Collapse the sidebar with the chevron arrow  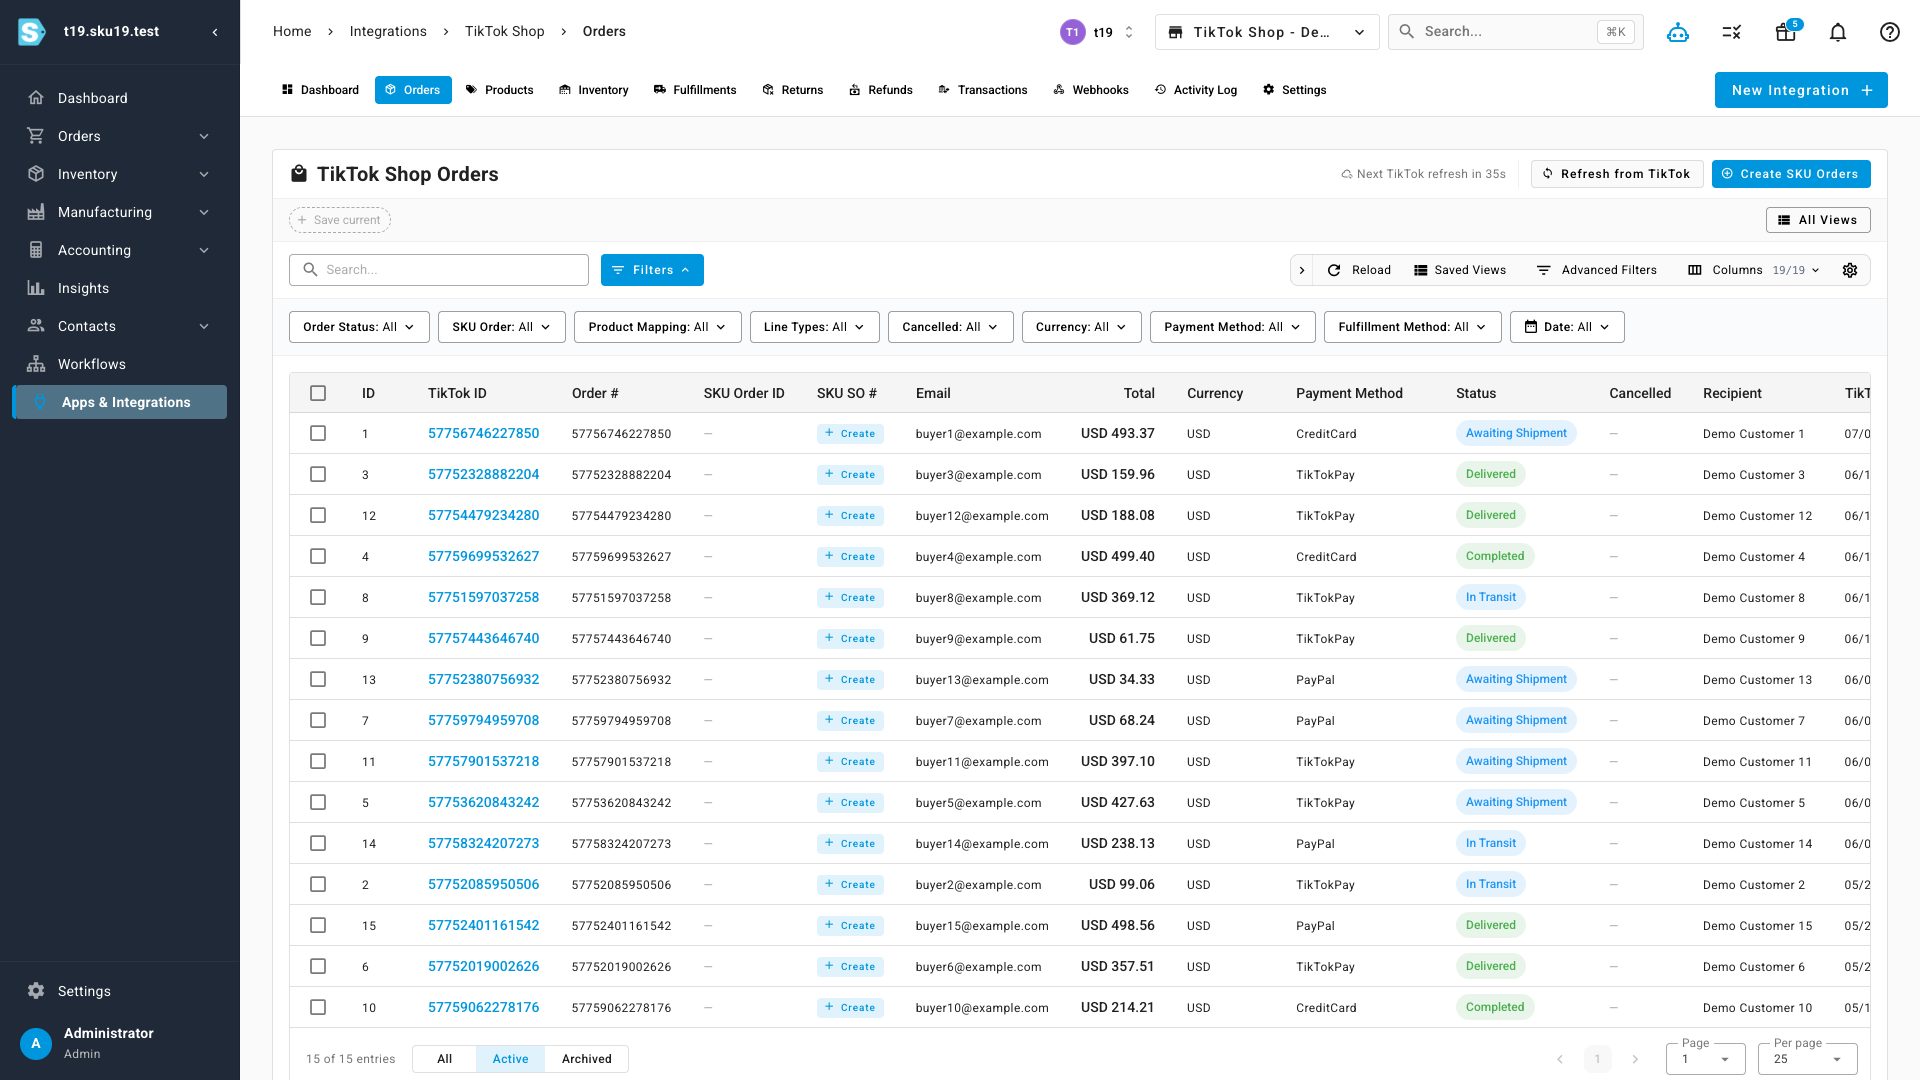215,32
